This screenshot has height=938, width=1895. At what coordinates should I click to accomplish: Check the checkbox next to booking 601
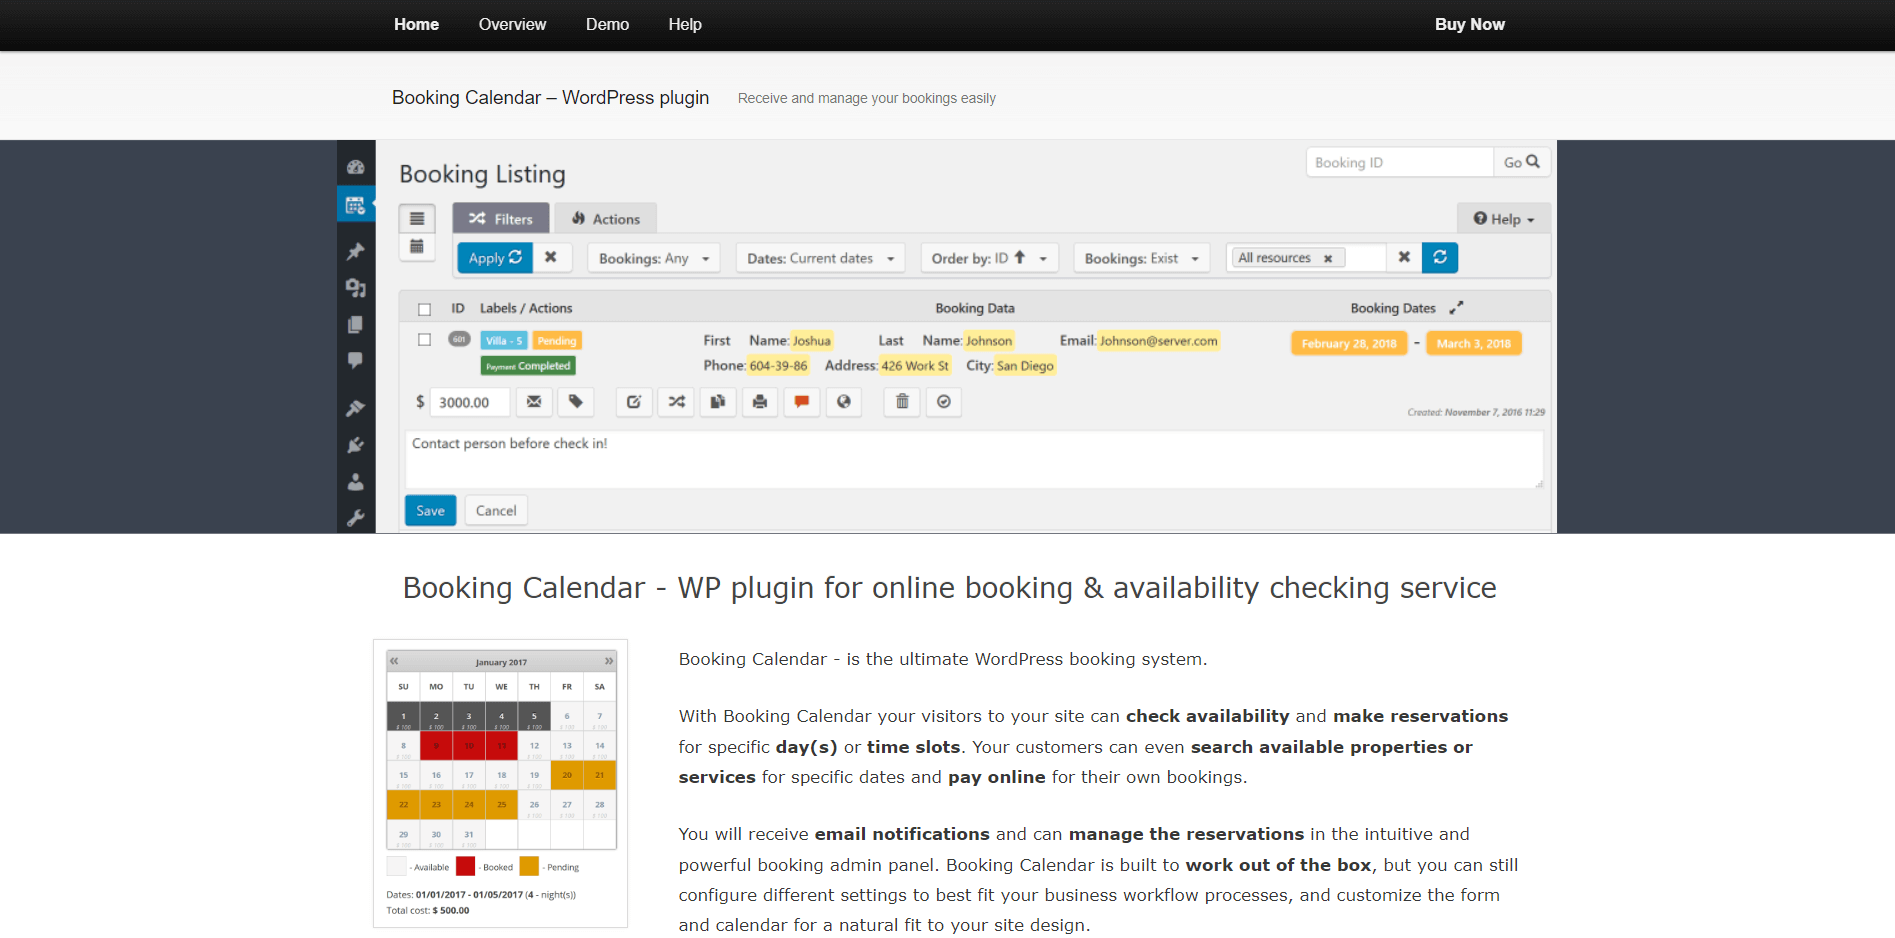[x=424, y=339]
